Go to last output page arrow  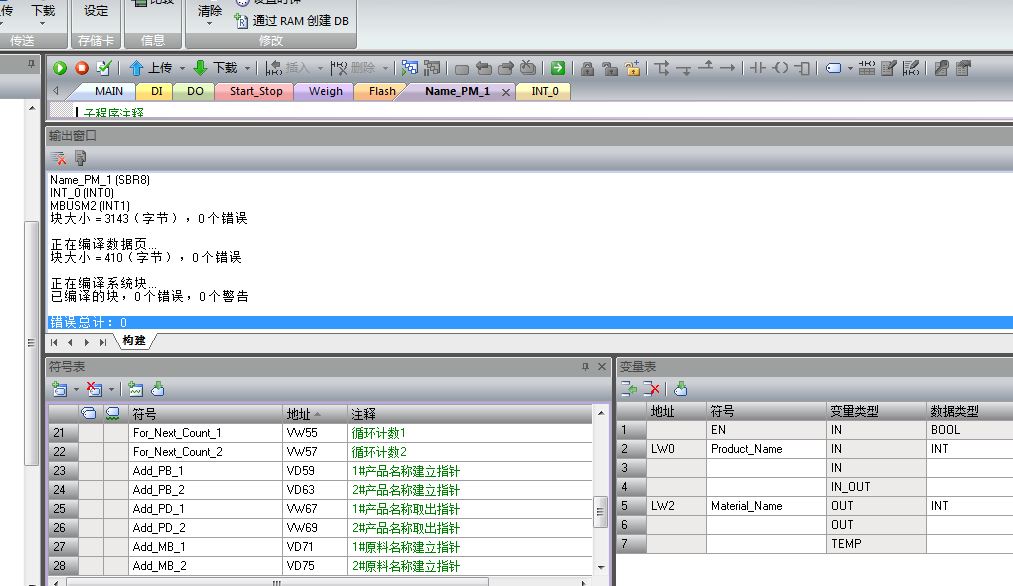pyautogui.click(x=103, y=342)
